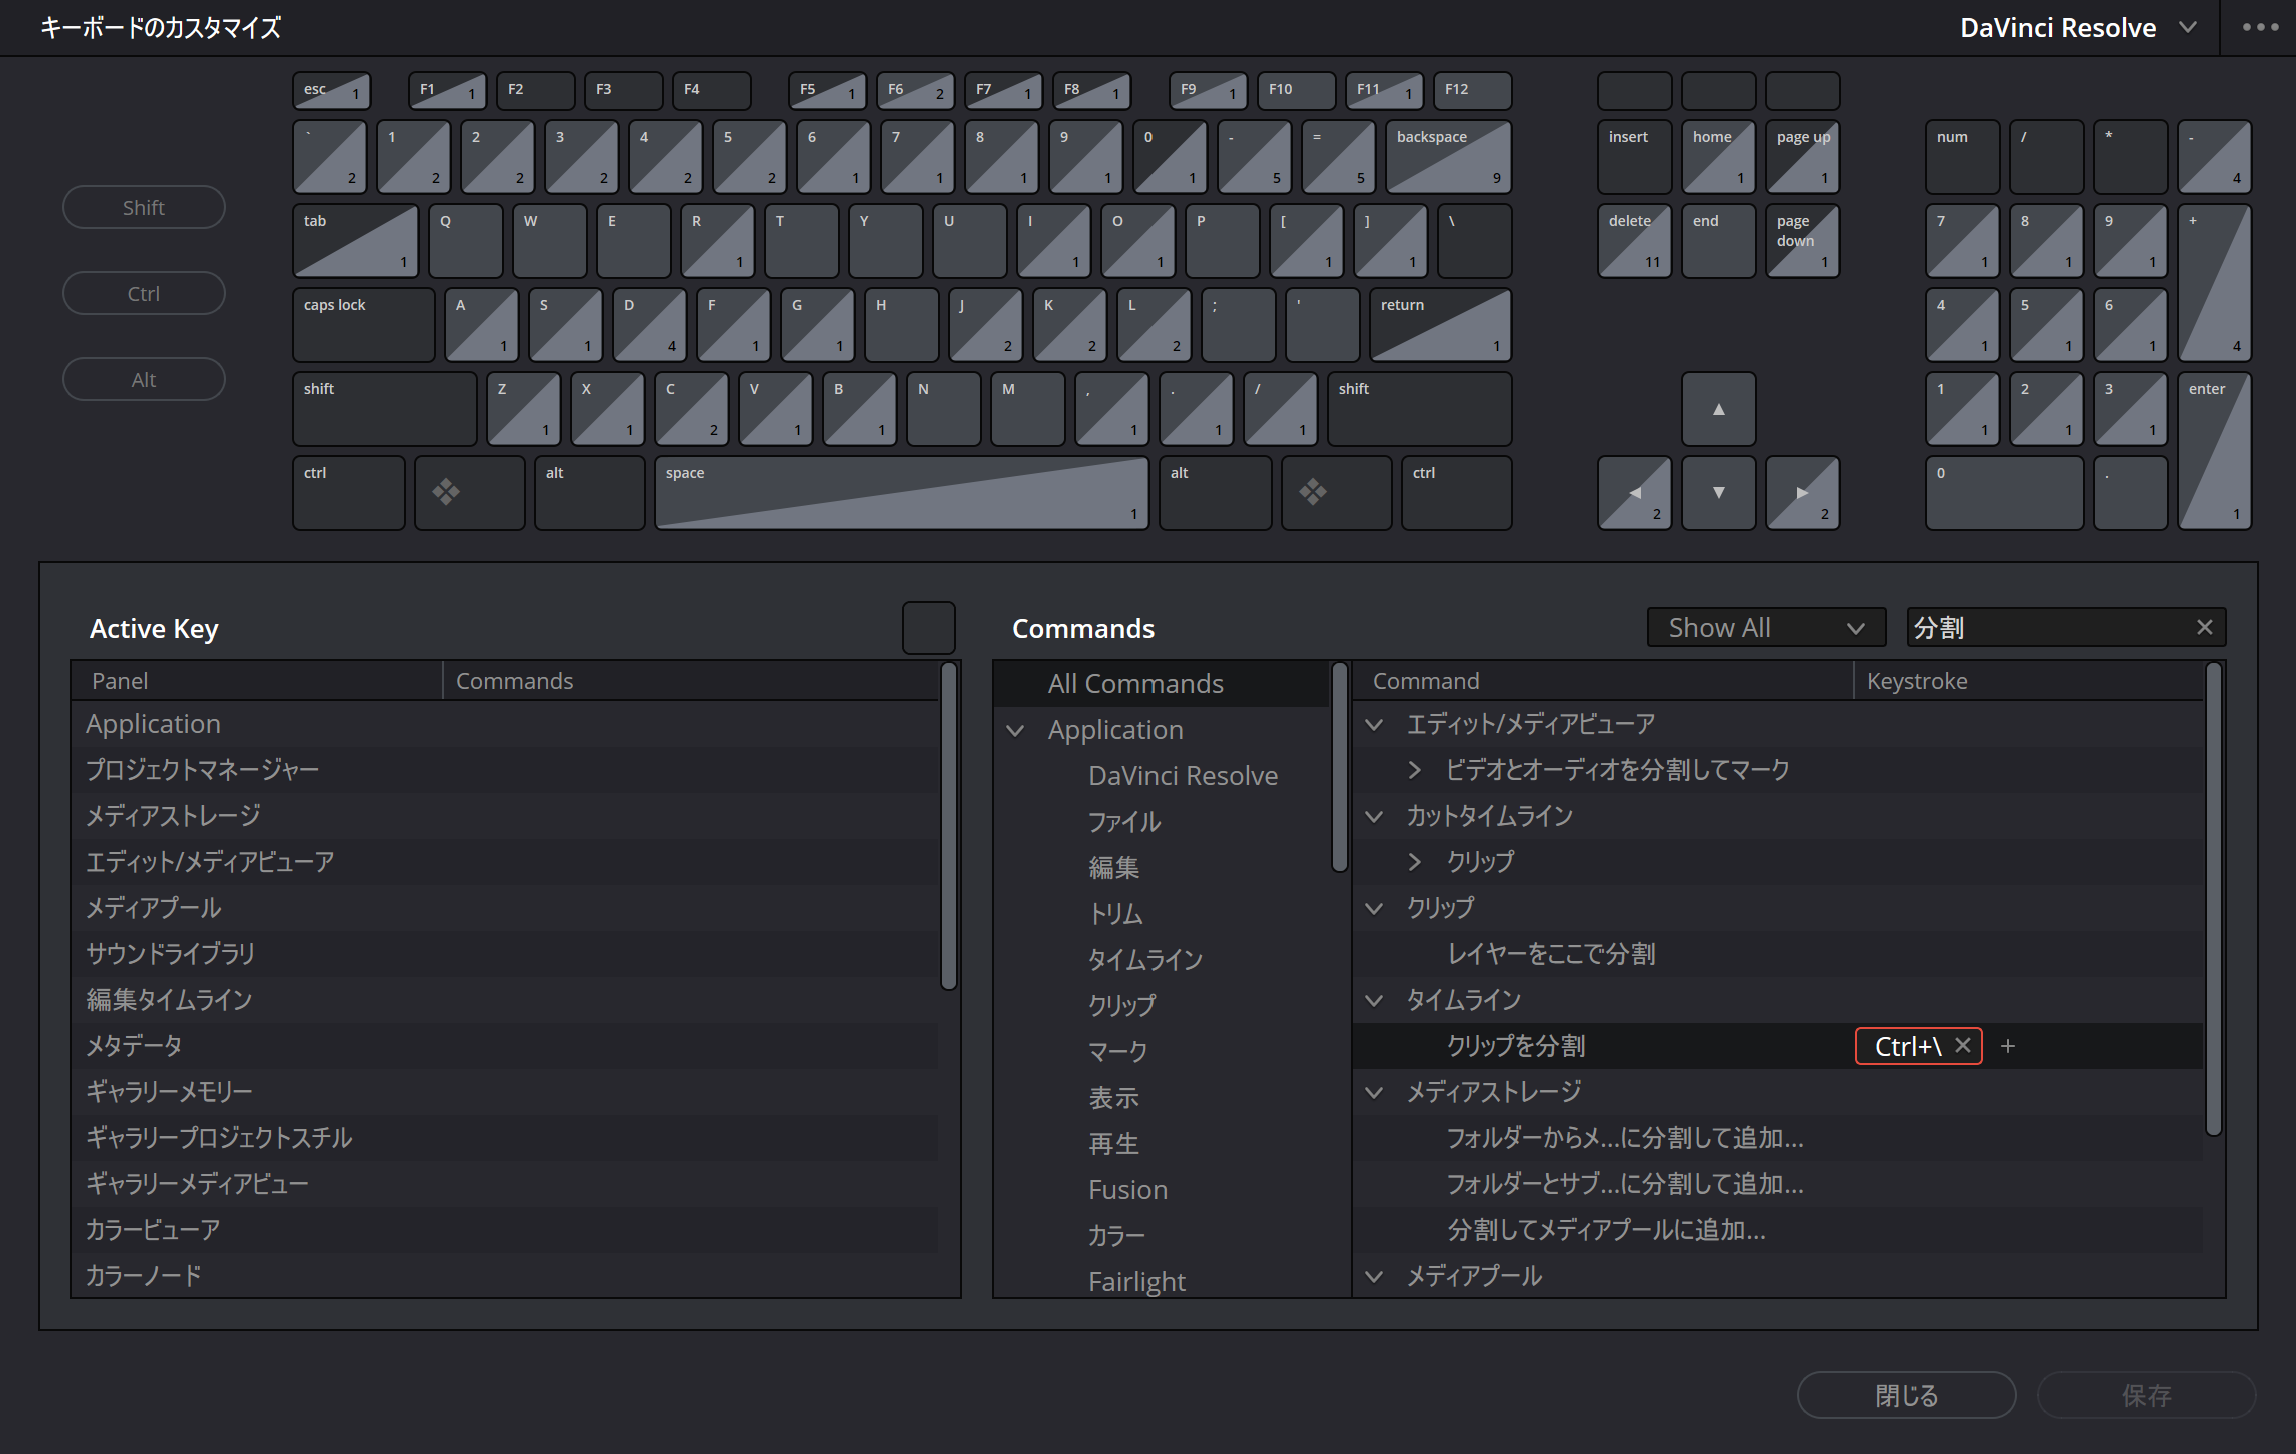Clear the 分割 search text

2204,627
